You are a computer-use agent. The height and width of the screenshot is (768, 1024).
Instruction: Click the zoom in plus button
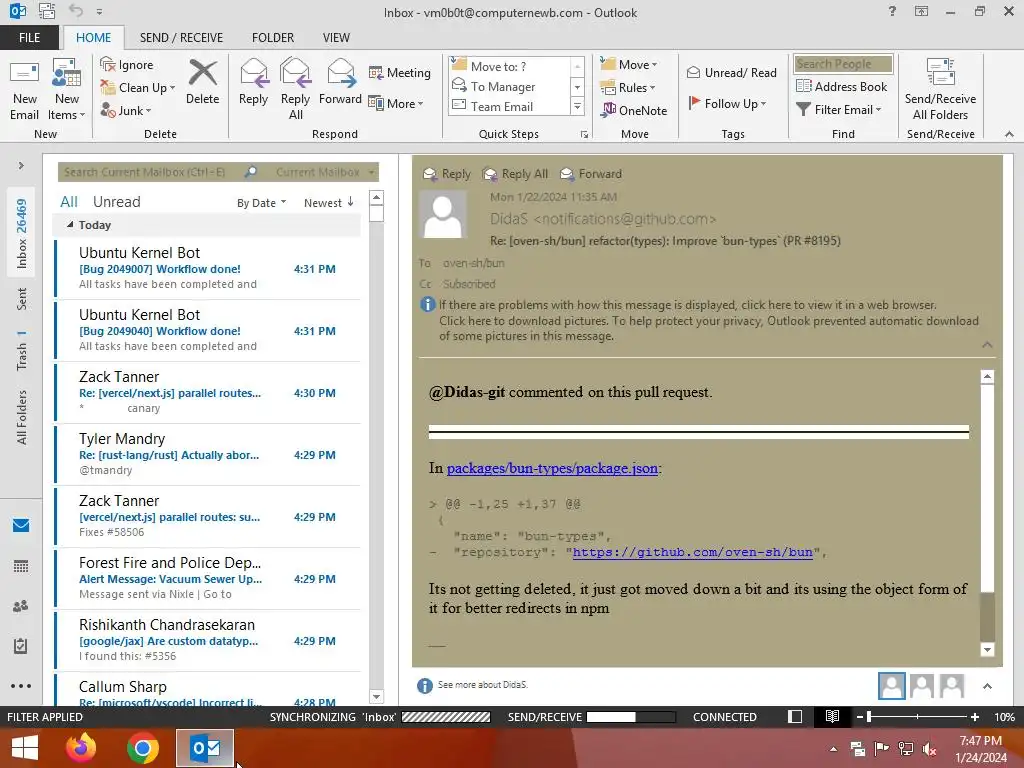point(975,717)
